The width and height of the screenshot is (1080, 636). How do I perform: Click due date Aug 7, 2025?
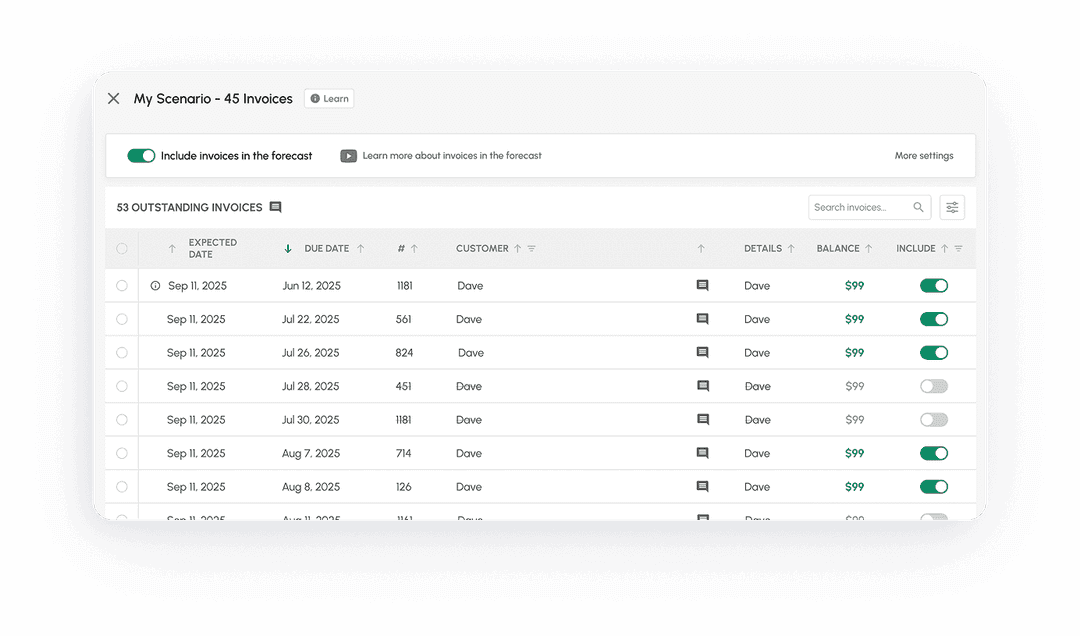click(311, 453)
